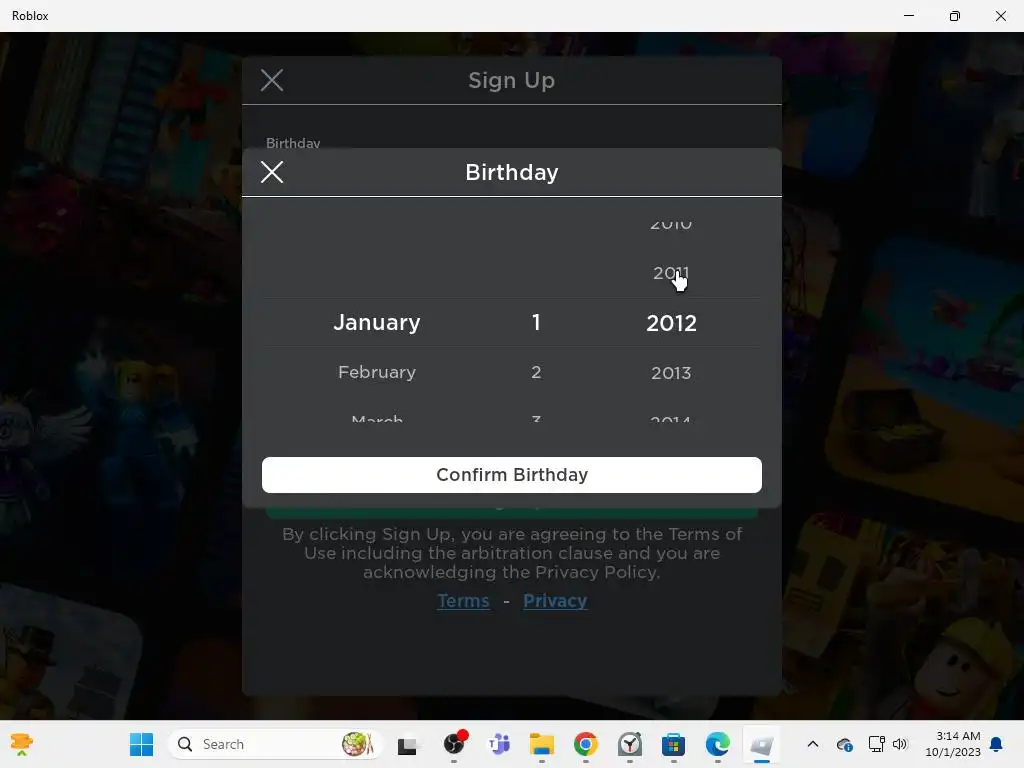Open Microsoft Store from the taskbar
Viewport: 1024px width, 768px height.
(673, 744)
